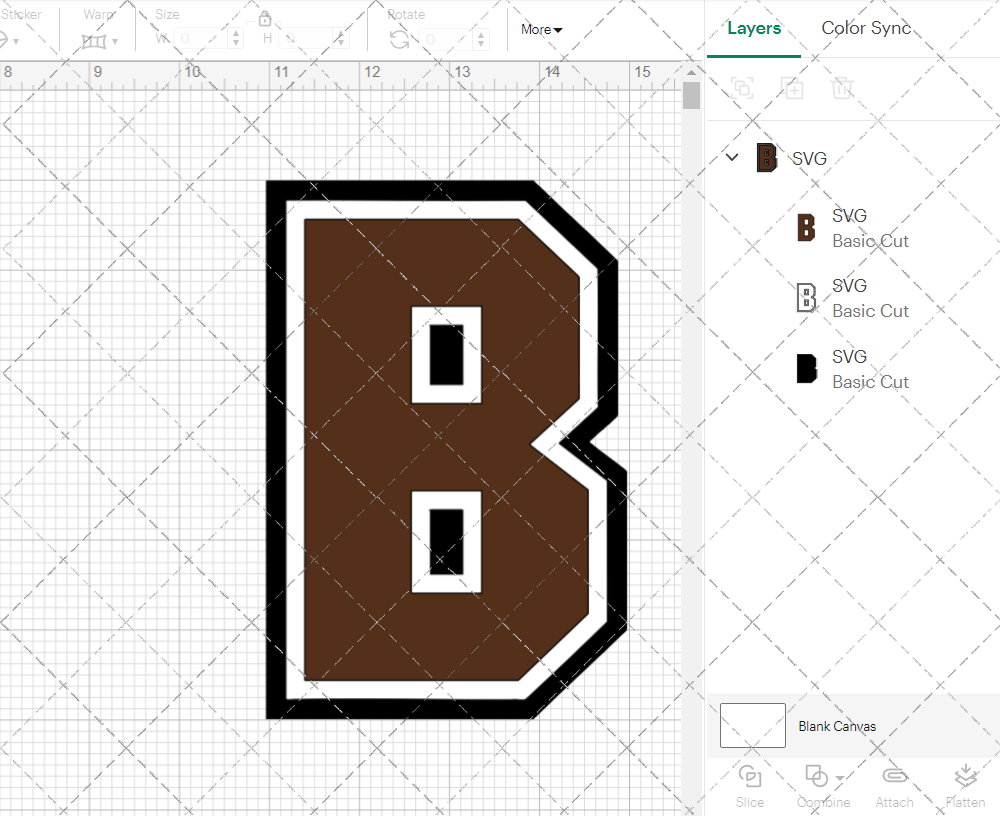Viewport: 1000px width, 816px height.
Task: Collapse the SVG layer group
Action: [731, 157]
